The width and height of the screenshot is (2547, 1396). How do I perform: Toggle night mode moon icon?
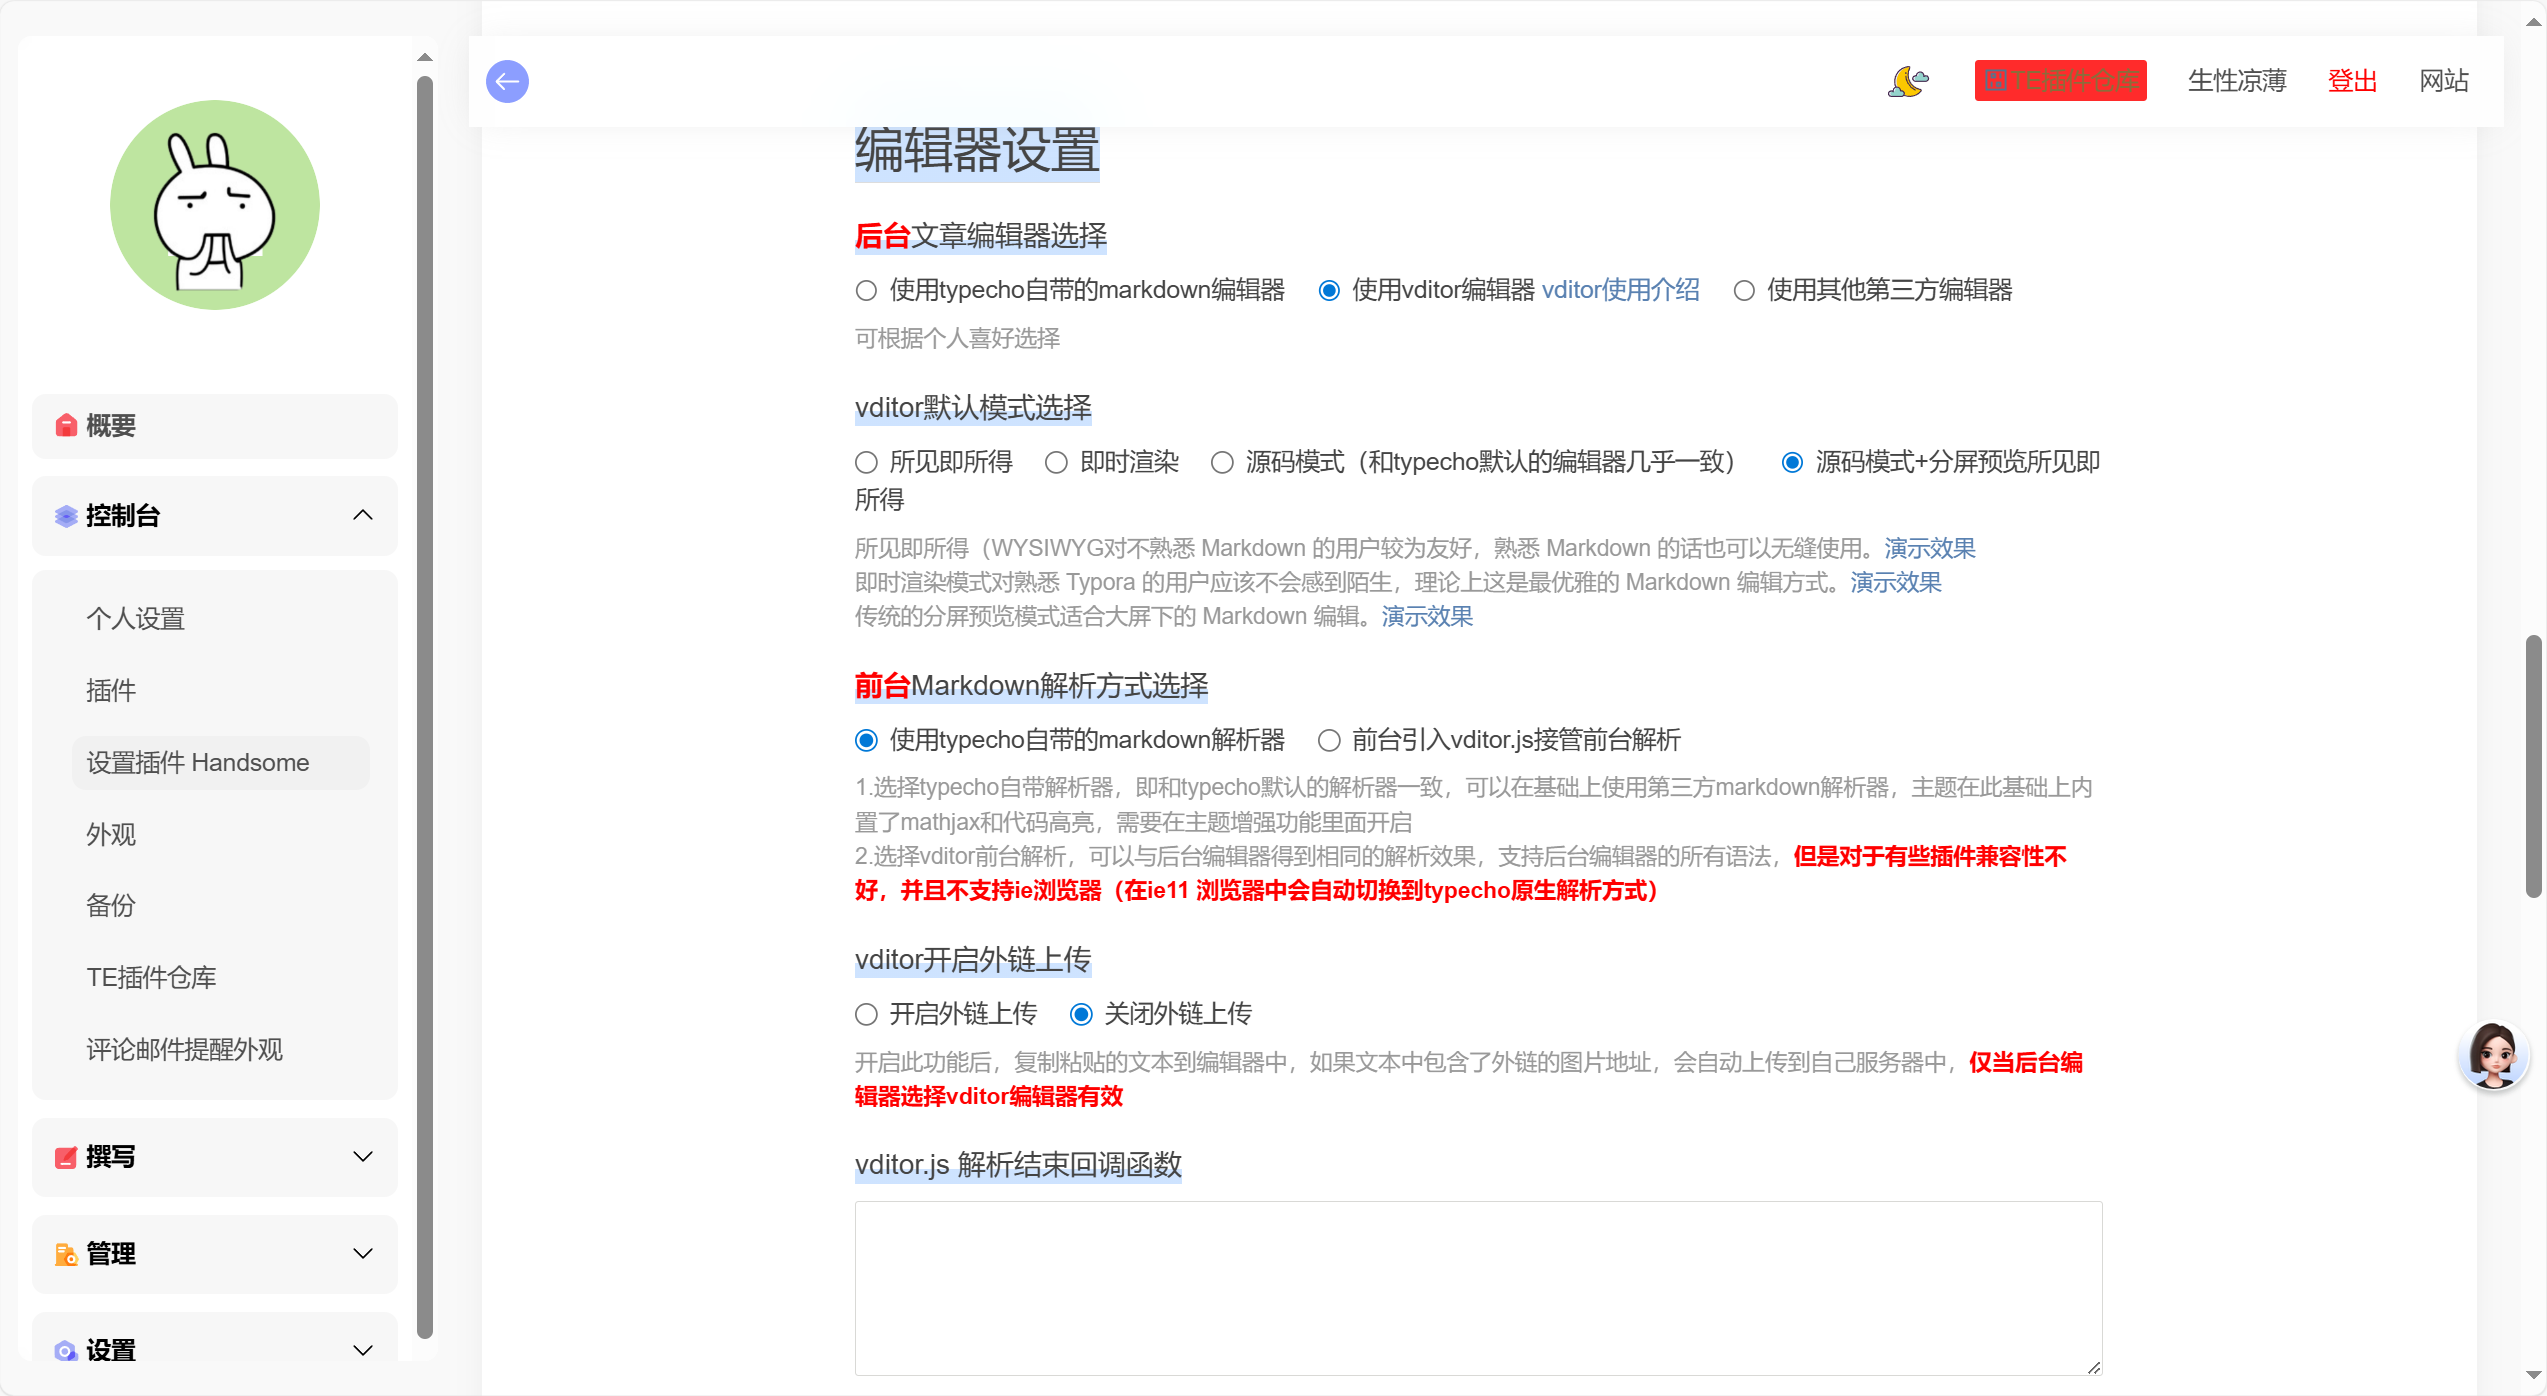[x=1907, y=81]
